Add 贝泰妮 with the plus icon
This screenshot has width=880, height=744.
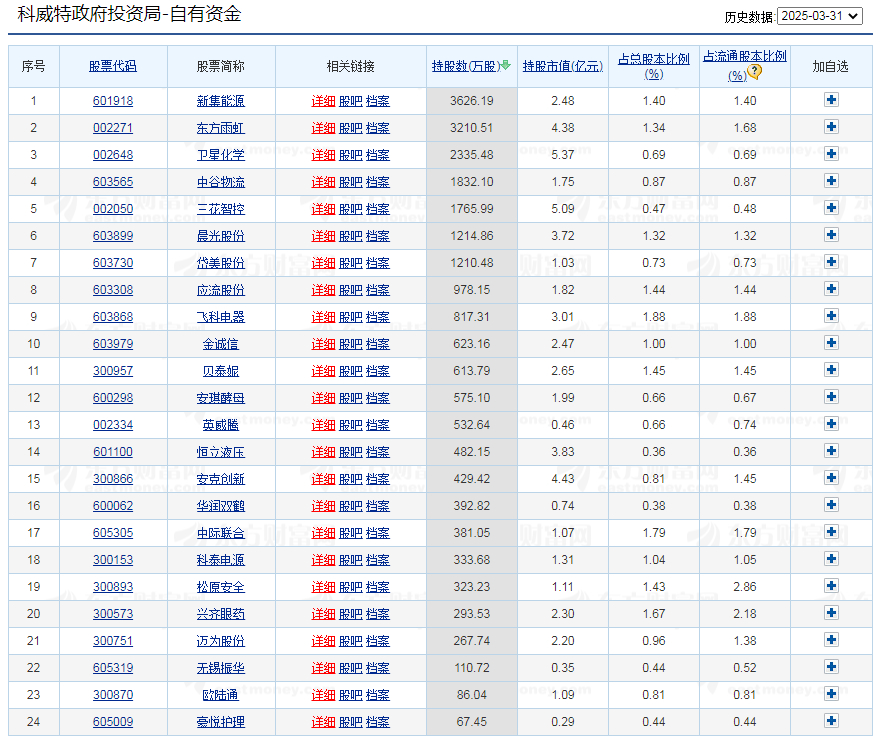pyautogui.click(x=831, y=371)
